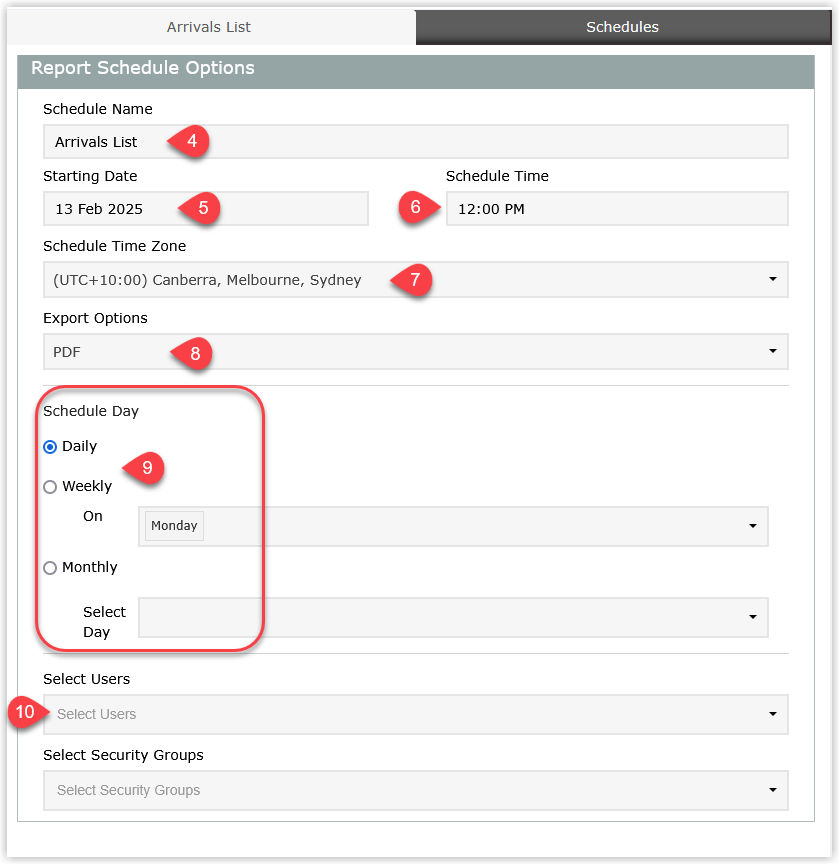This screenshot has width=840, height=865.
Task: Click the weekday selector dropdown arrow
Action: tap(753, 526)
